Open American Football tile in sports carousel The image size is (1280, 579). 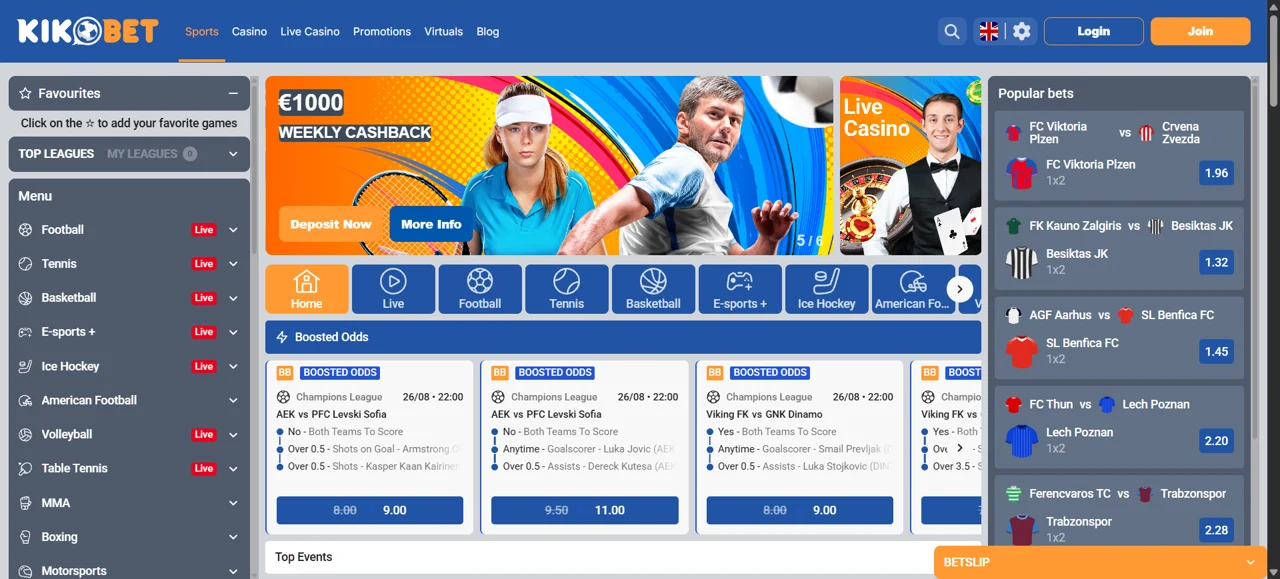[x=913, y=289]
